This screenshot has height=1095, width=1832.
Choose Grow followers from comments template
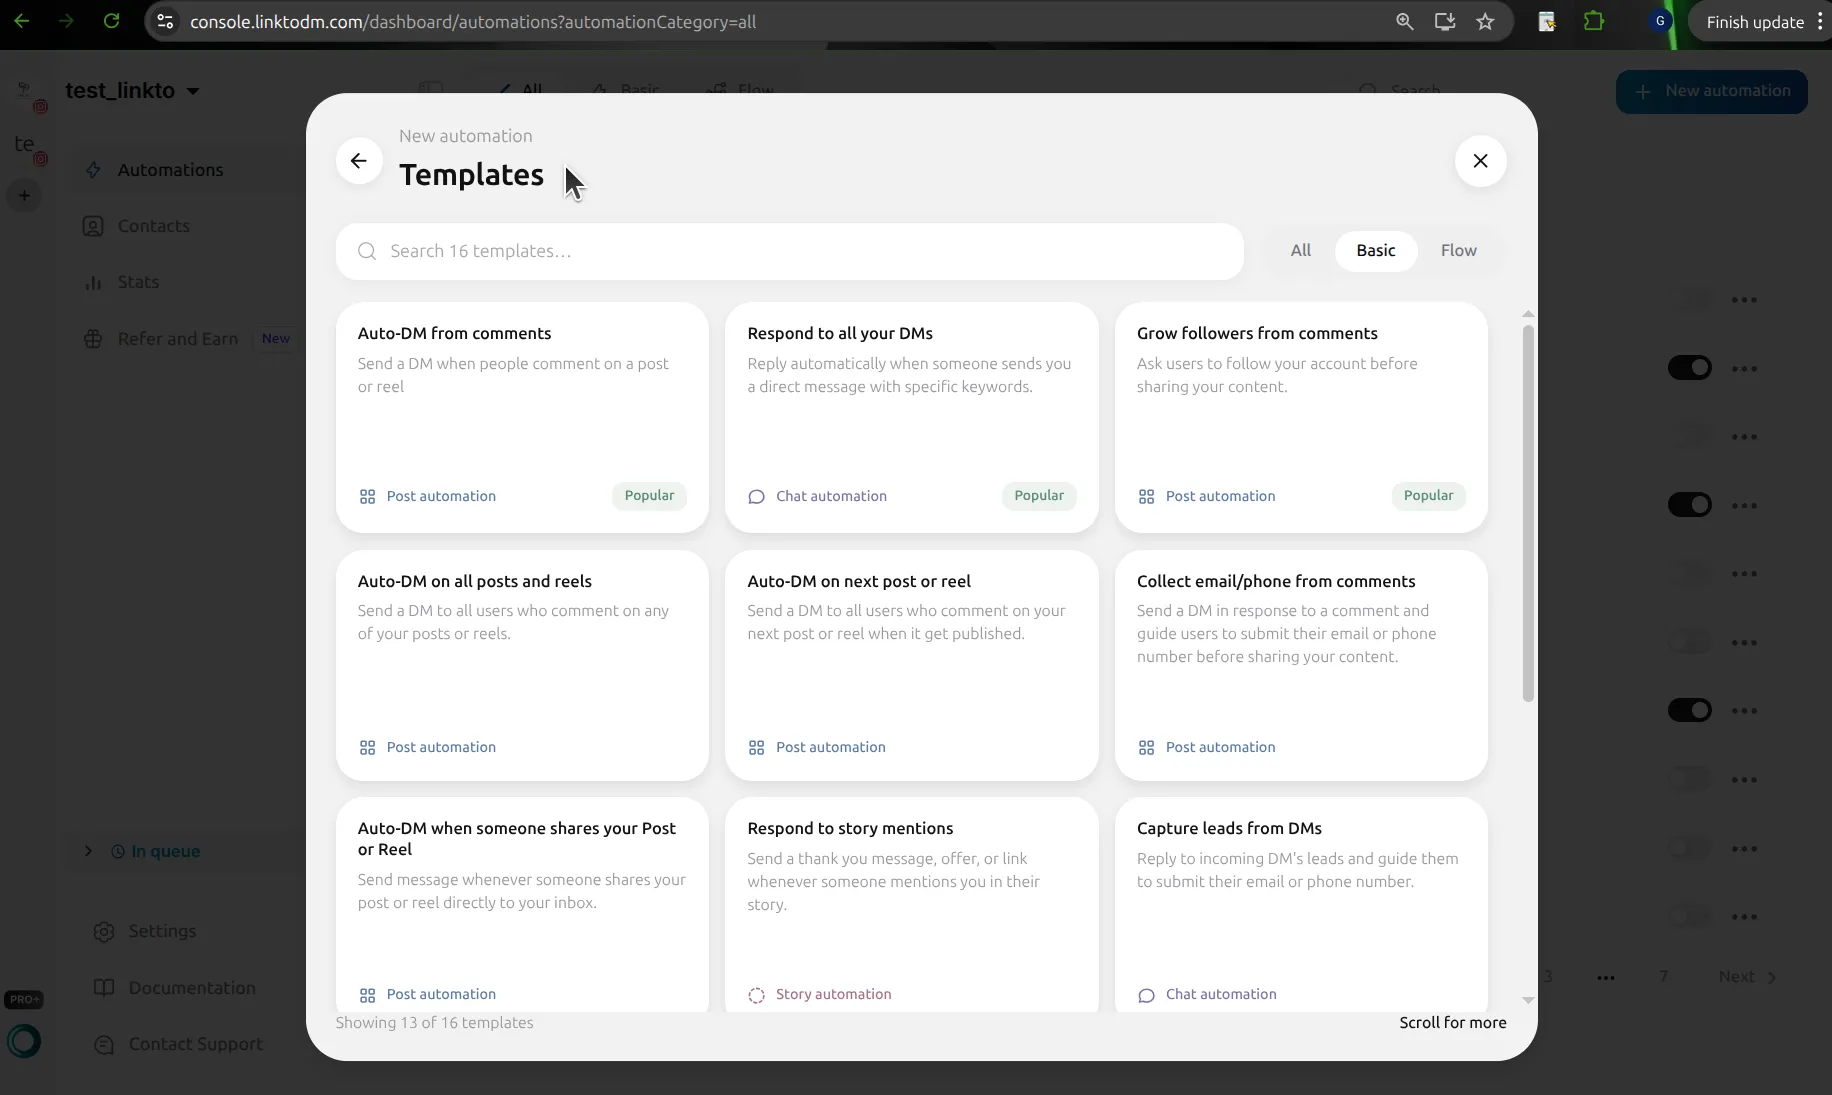click(1301, 417)
